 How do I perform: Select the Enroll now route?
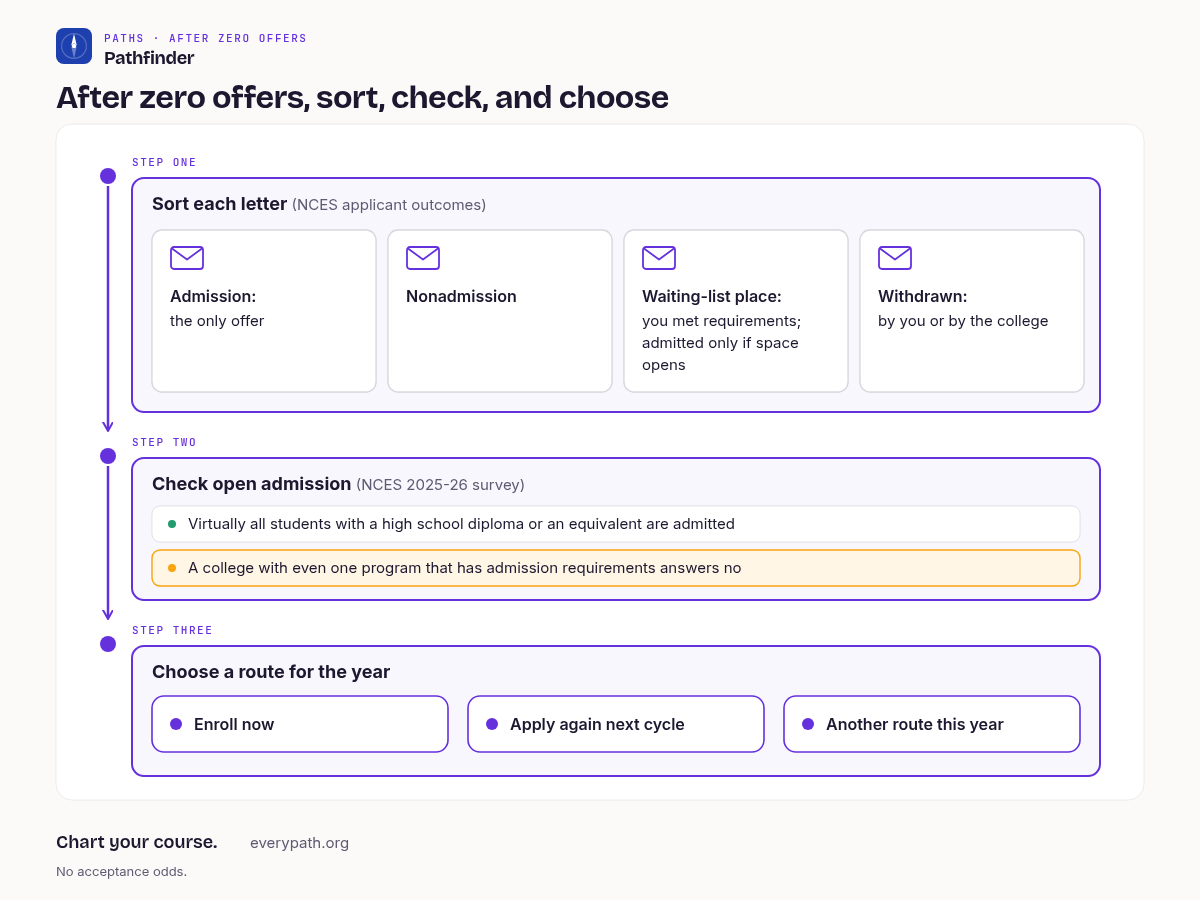(300, 724)
